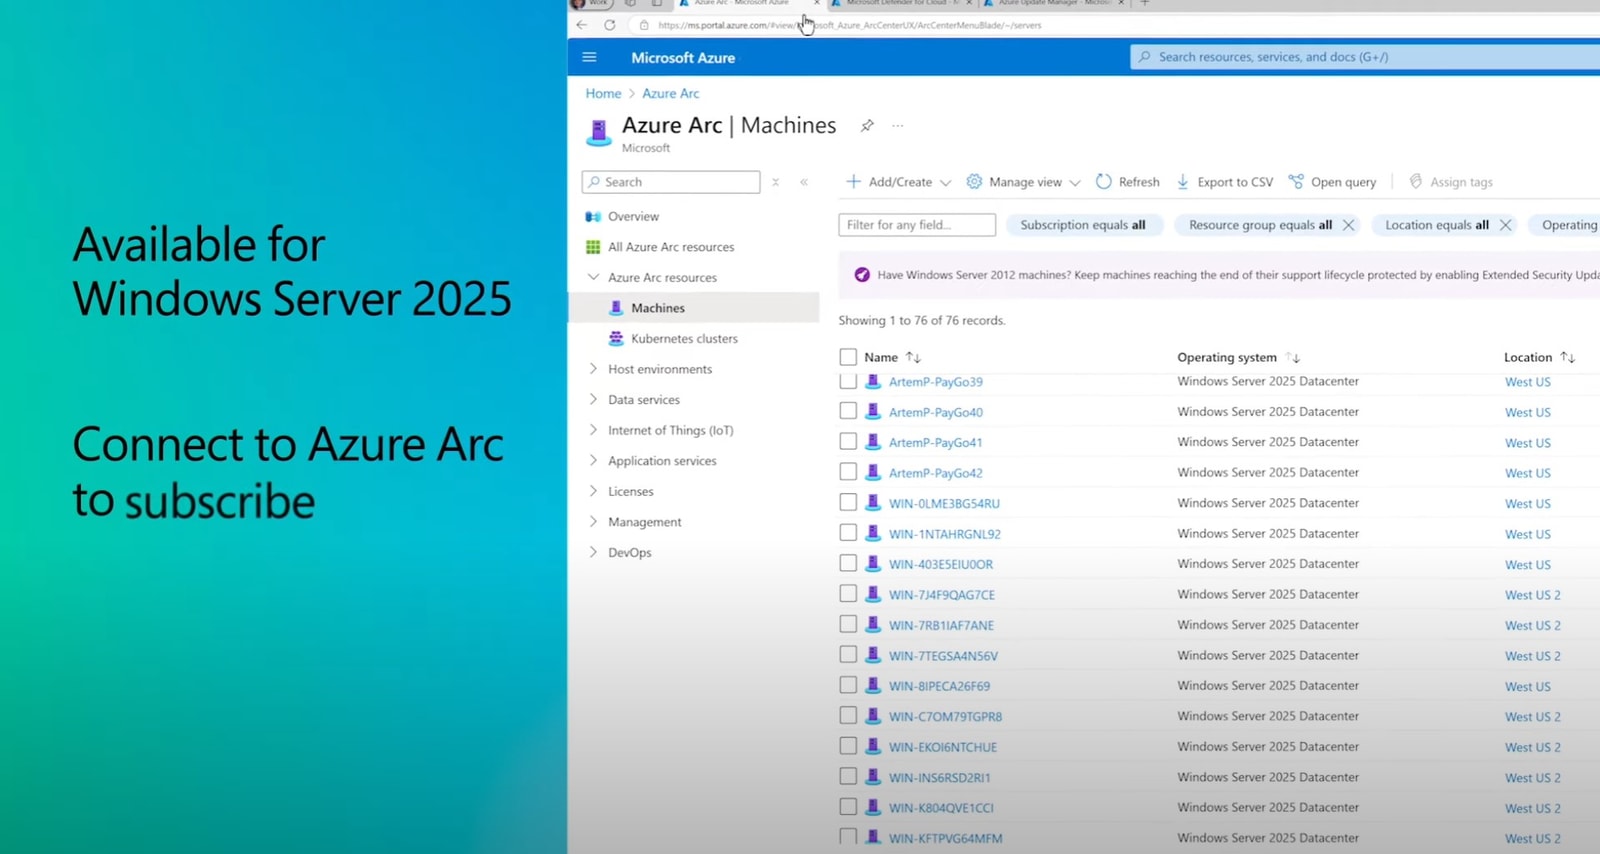
Task: Remove the Location equals all filter
Action: pos(1505,225)
